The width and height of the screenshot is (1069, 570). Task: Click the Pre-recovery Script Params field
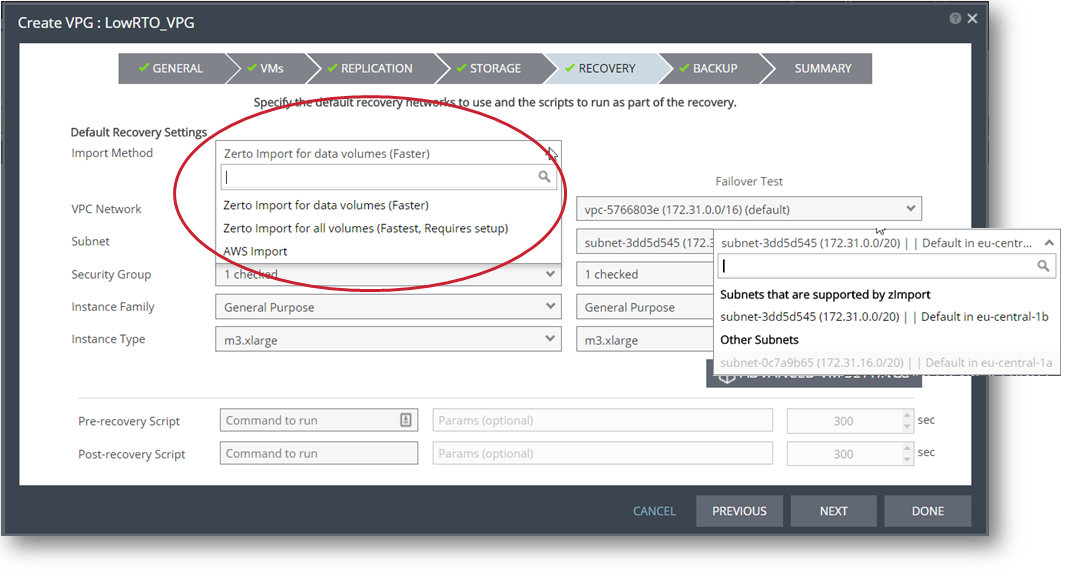pyautogui.click(x=603, y=421)
